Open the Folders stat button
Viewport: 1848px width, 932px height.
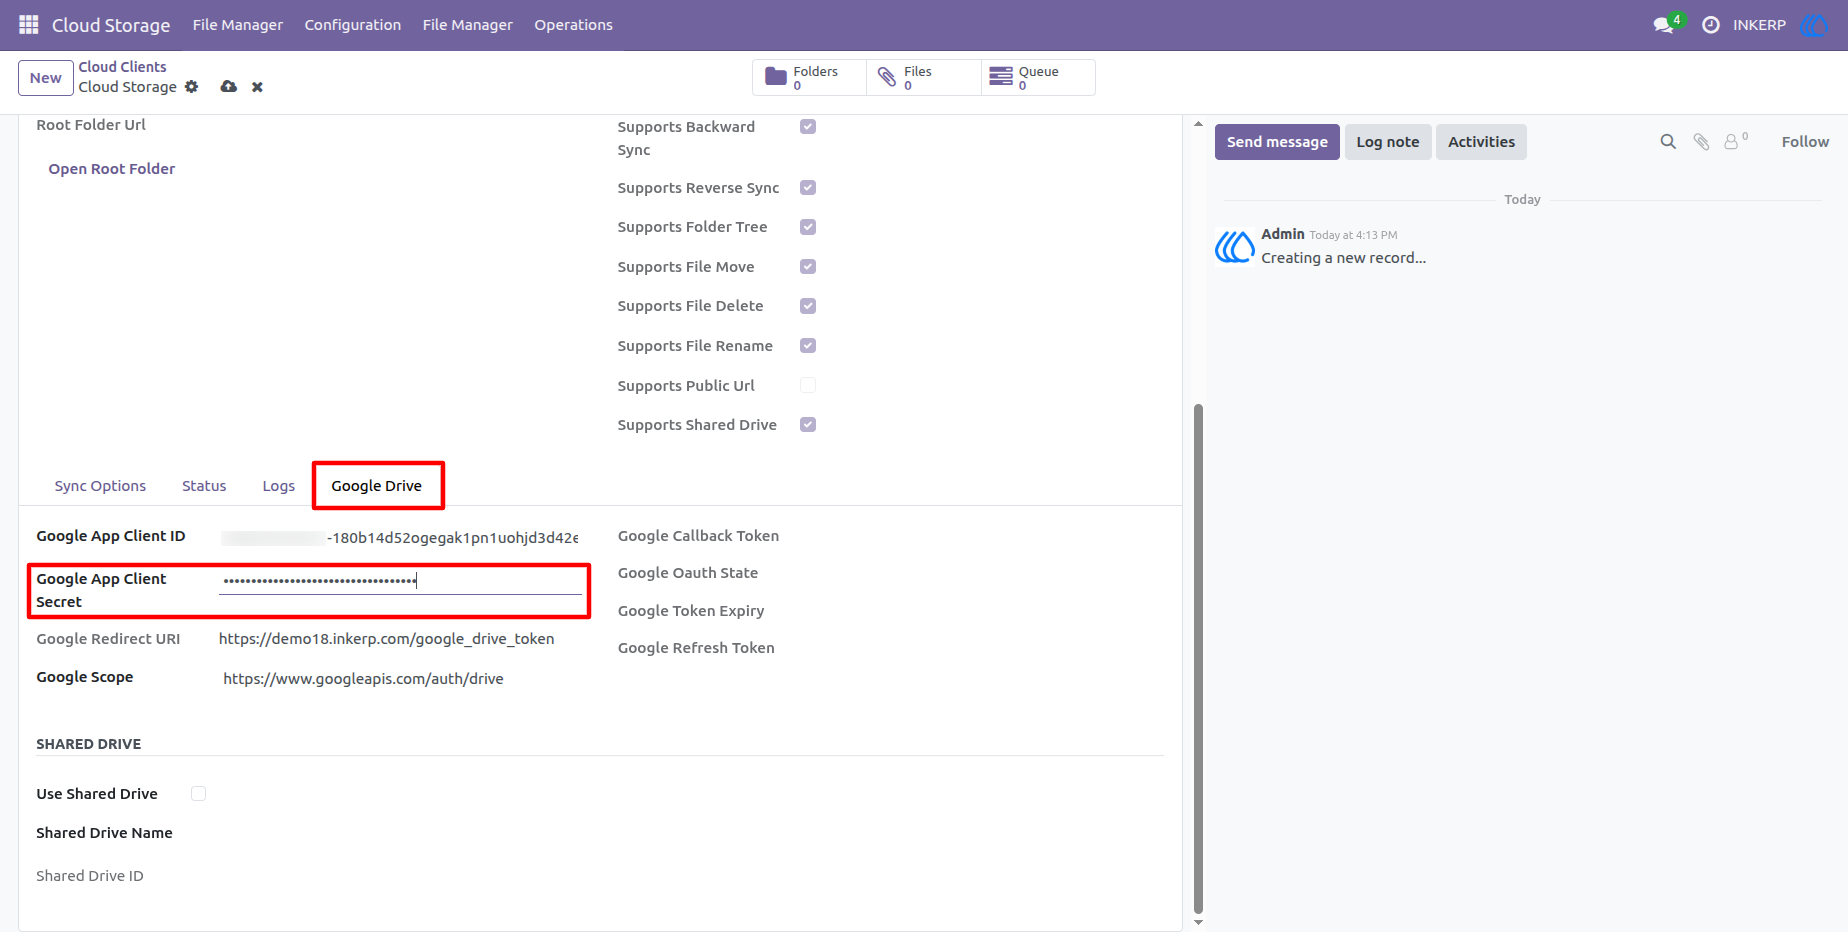(809, 77)
